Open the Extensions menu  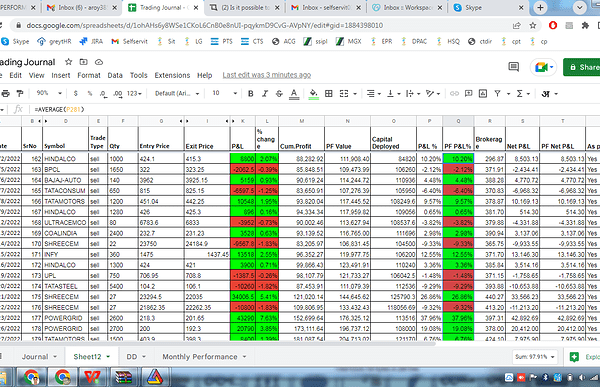point(172,75)
